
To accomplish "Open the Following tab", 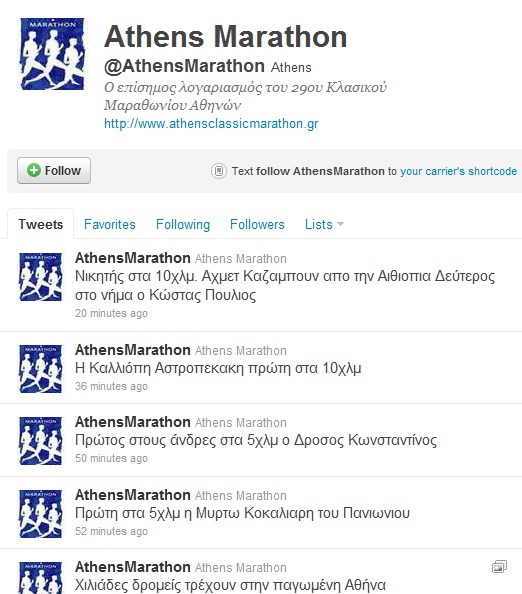I will pyautogui.click(x=183, y=224).
